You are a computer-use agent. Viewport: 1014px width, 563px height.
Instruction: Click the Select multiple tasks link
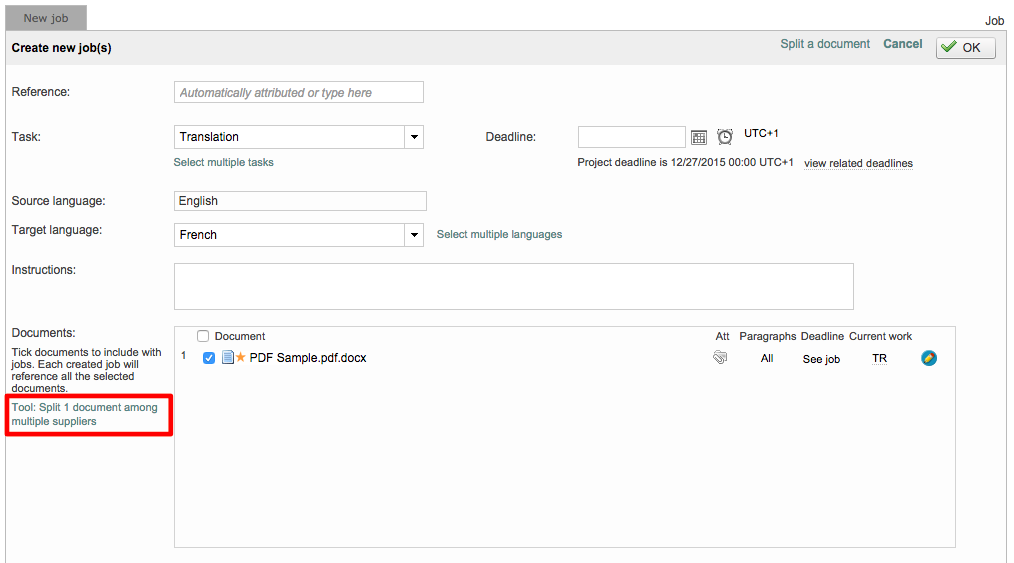pyautogui.click(x=223, y=162)
